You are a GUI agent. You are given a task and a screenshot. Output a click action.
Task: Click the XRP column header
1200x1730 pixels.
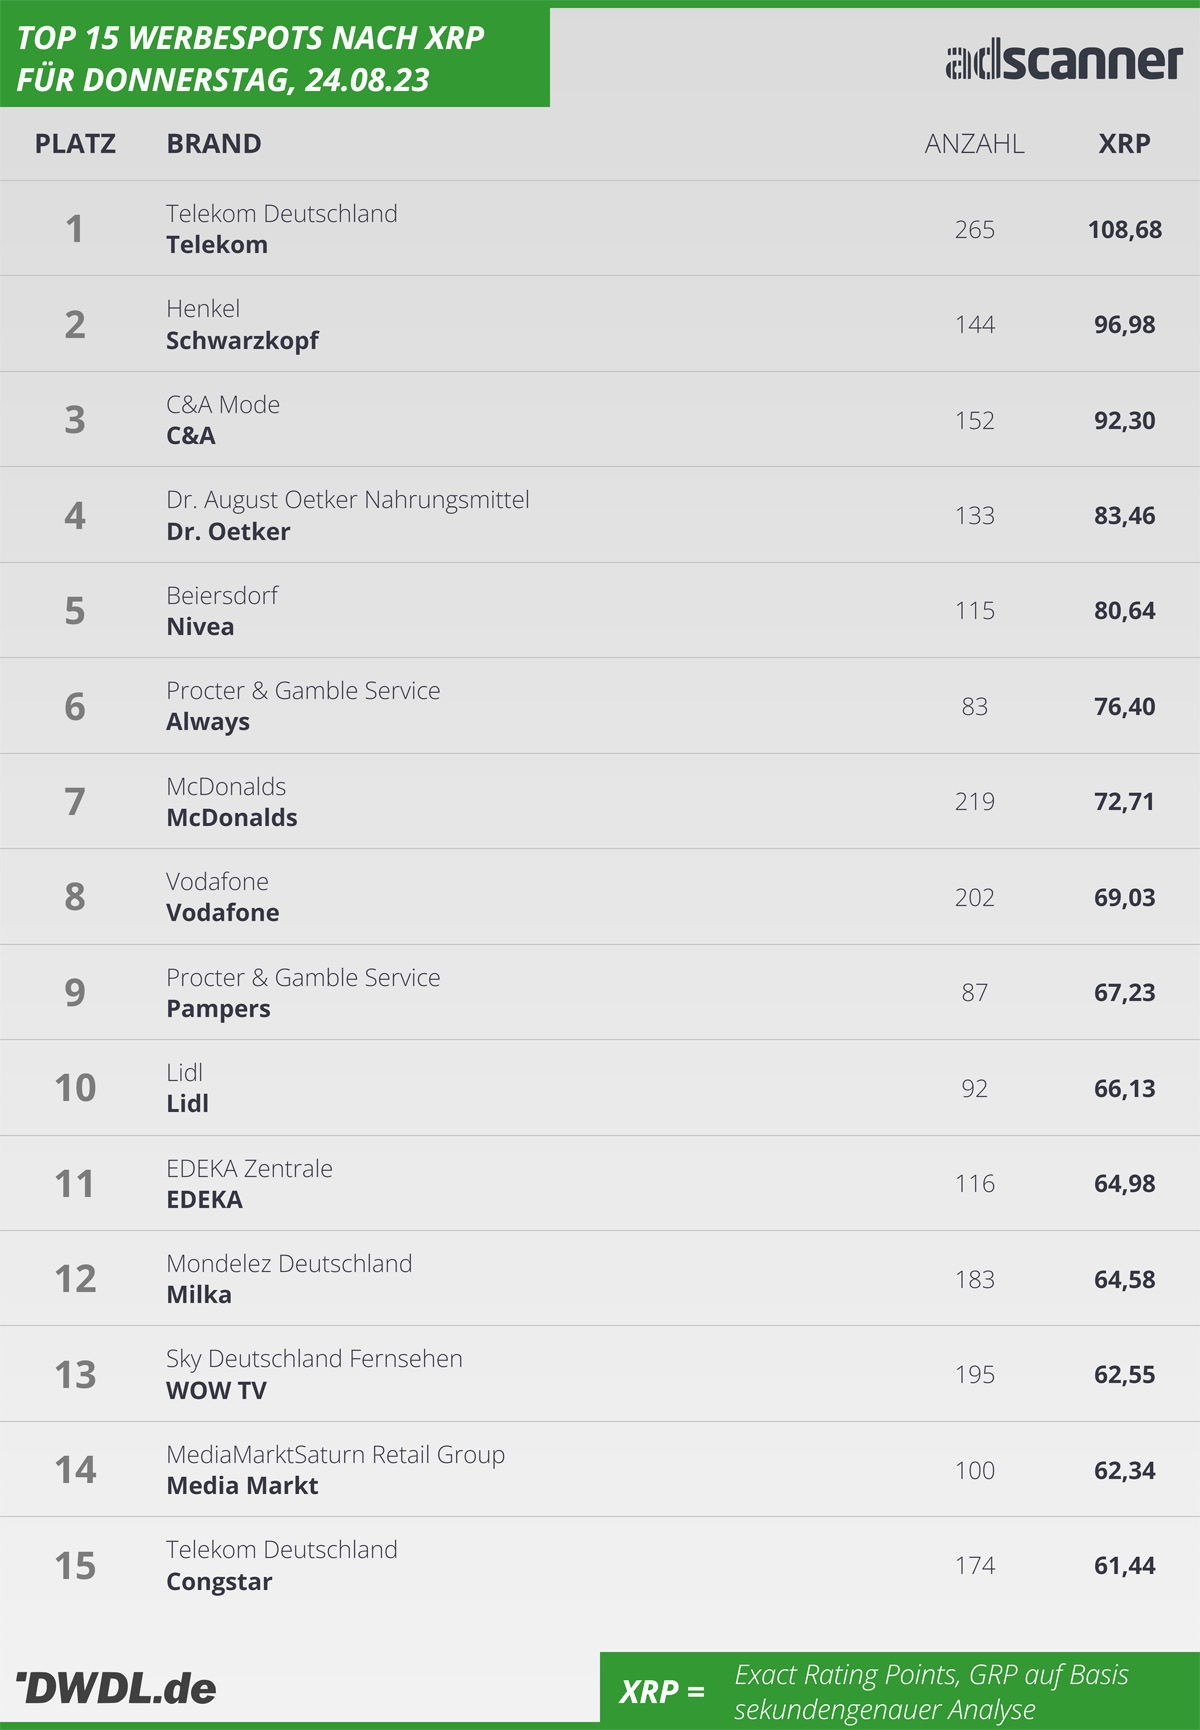pos(1124,144)
